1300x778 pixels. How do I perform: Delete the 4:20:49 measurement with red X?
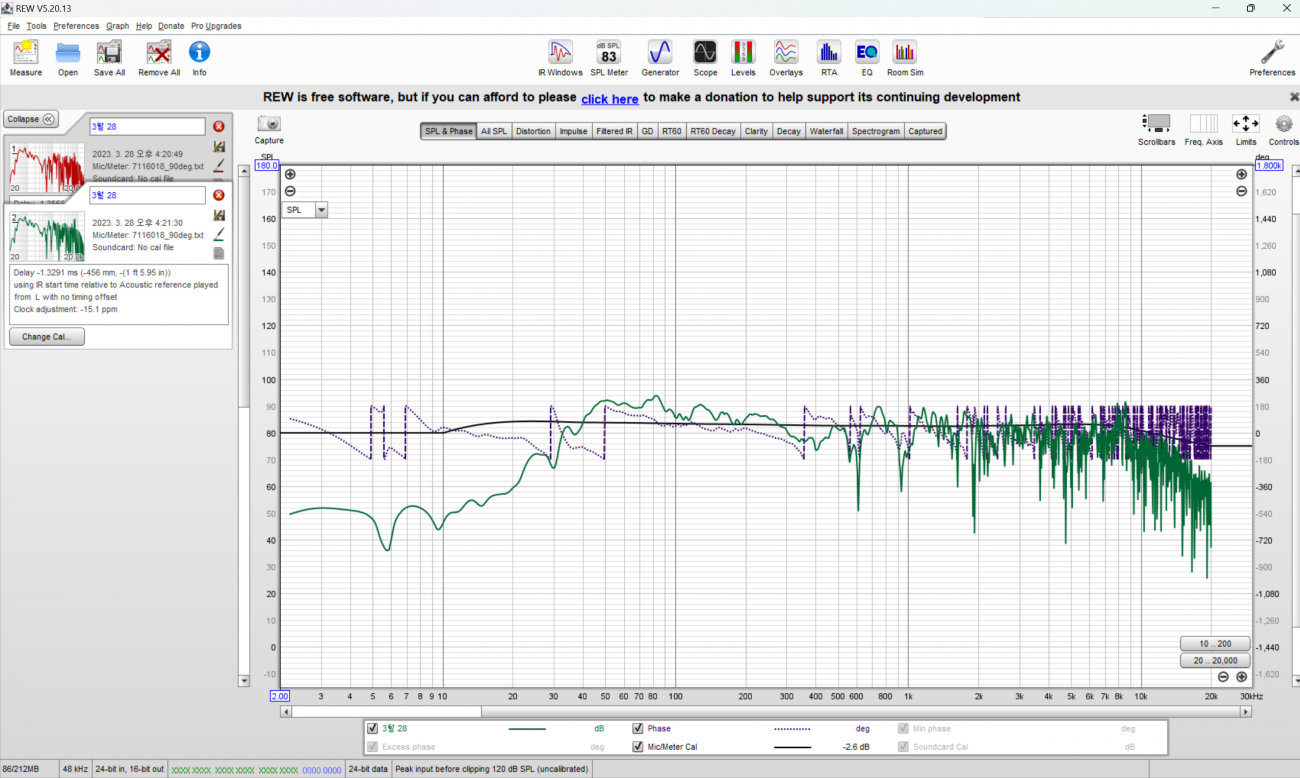218,126
